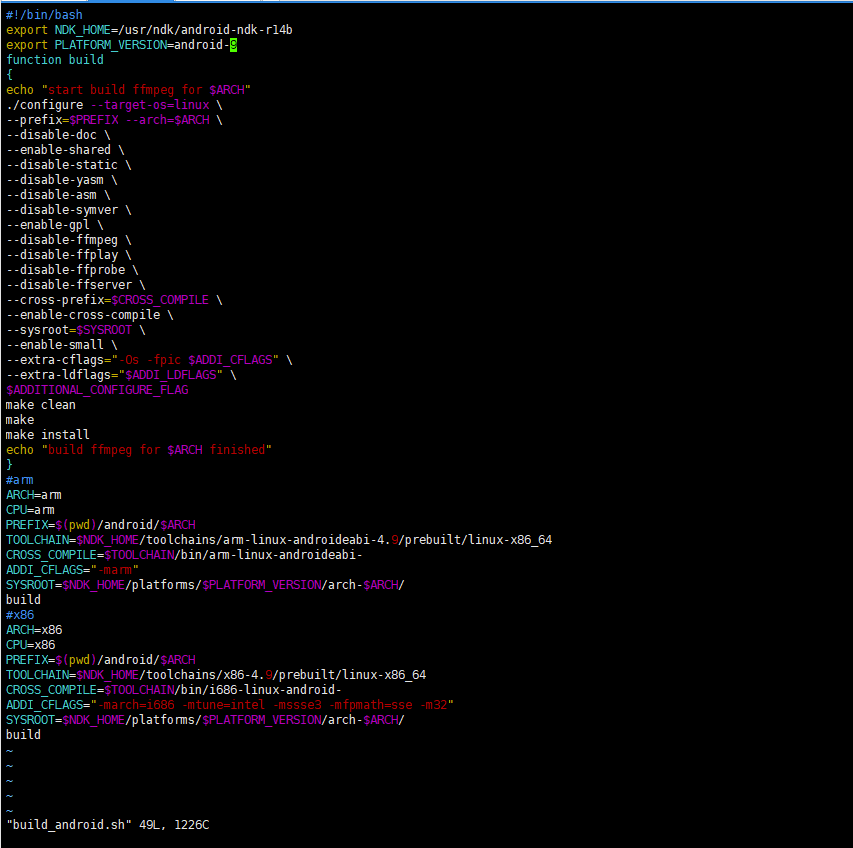The width and height of the screenshot is (853, 848).
Task: Click the 'make clean' line
Action: click(x=40, y=405)
